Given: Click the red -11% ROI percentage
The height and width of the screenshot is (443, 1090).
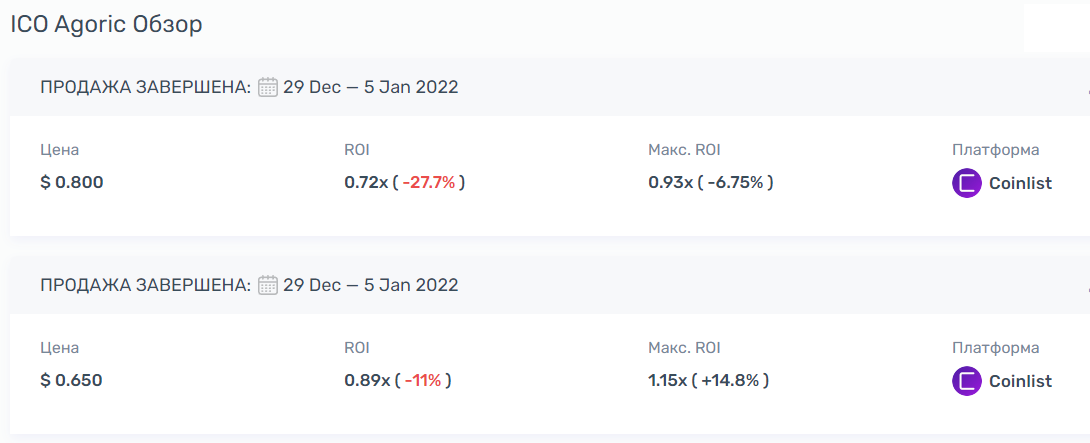Looking at the screenshot, I should (x=424, y=380).
